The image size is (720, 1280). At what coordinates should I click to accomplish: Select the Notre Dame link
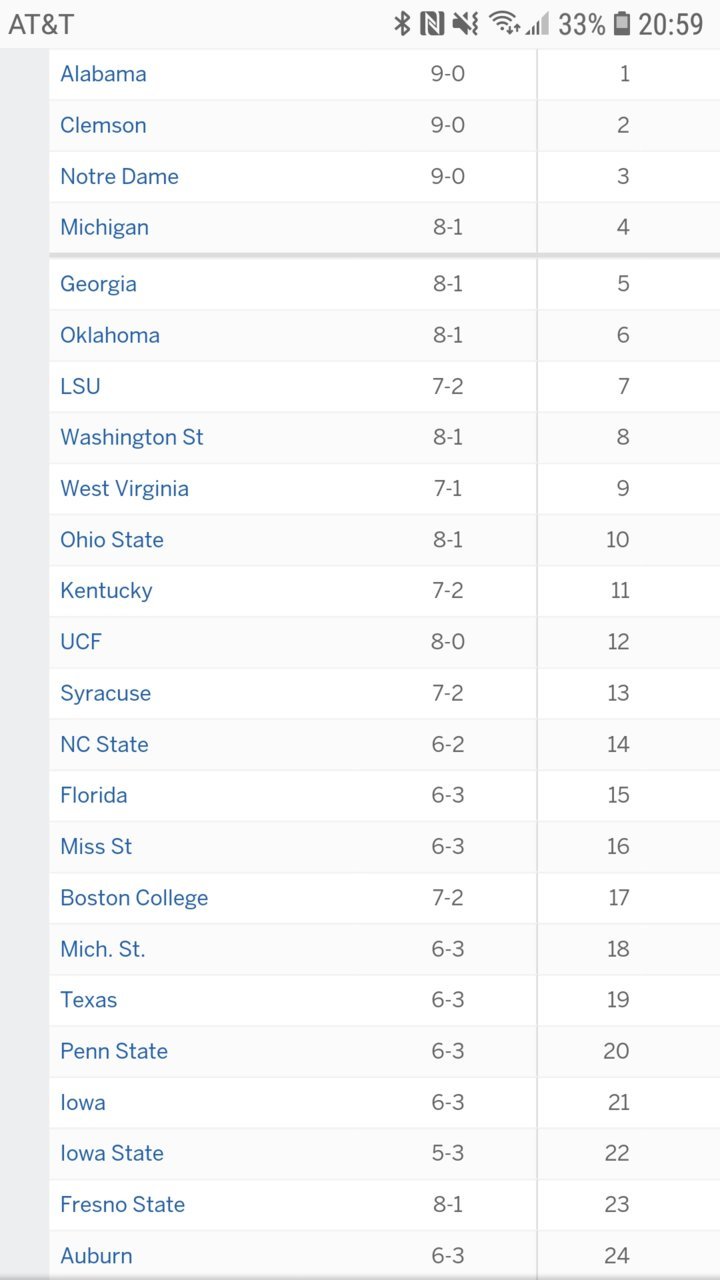(x=119, y=176)
